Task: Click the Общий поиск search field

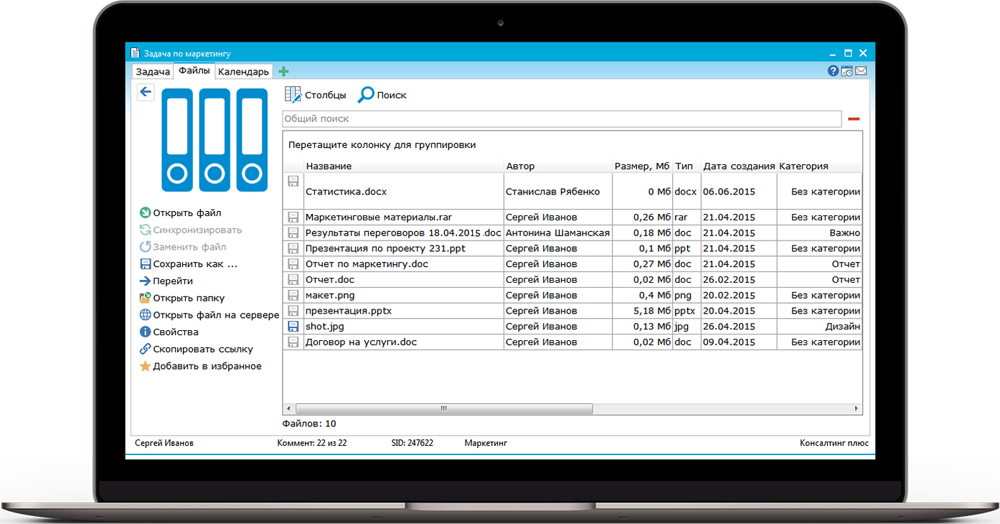Action: [x=560, y=119]
